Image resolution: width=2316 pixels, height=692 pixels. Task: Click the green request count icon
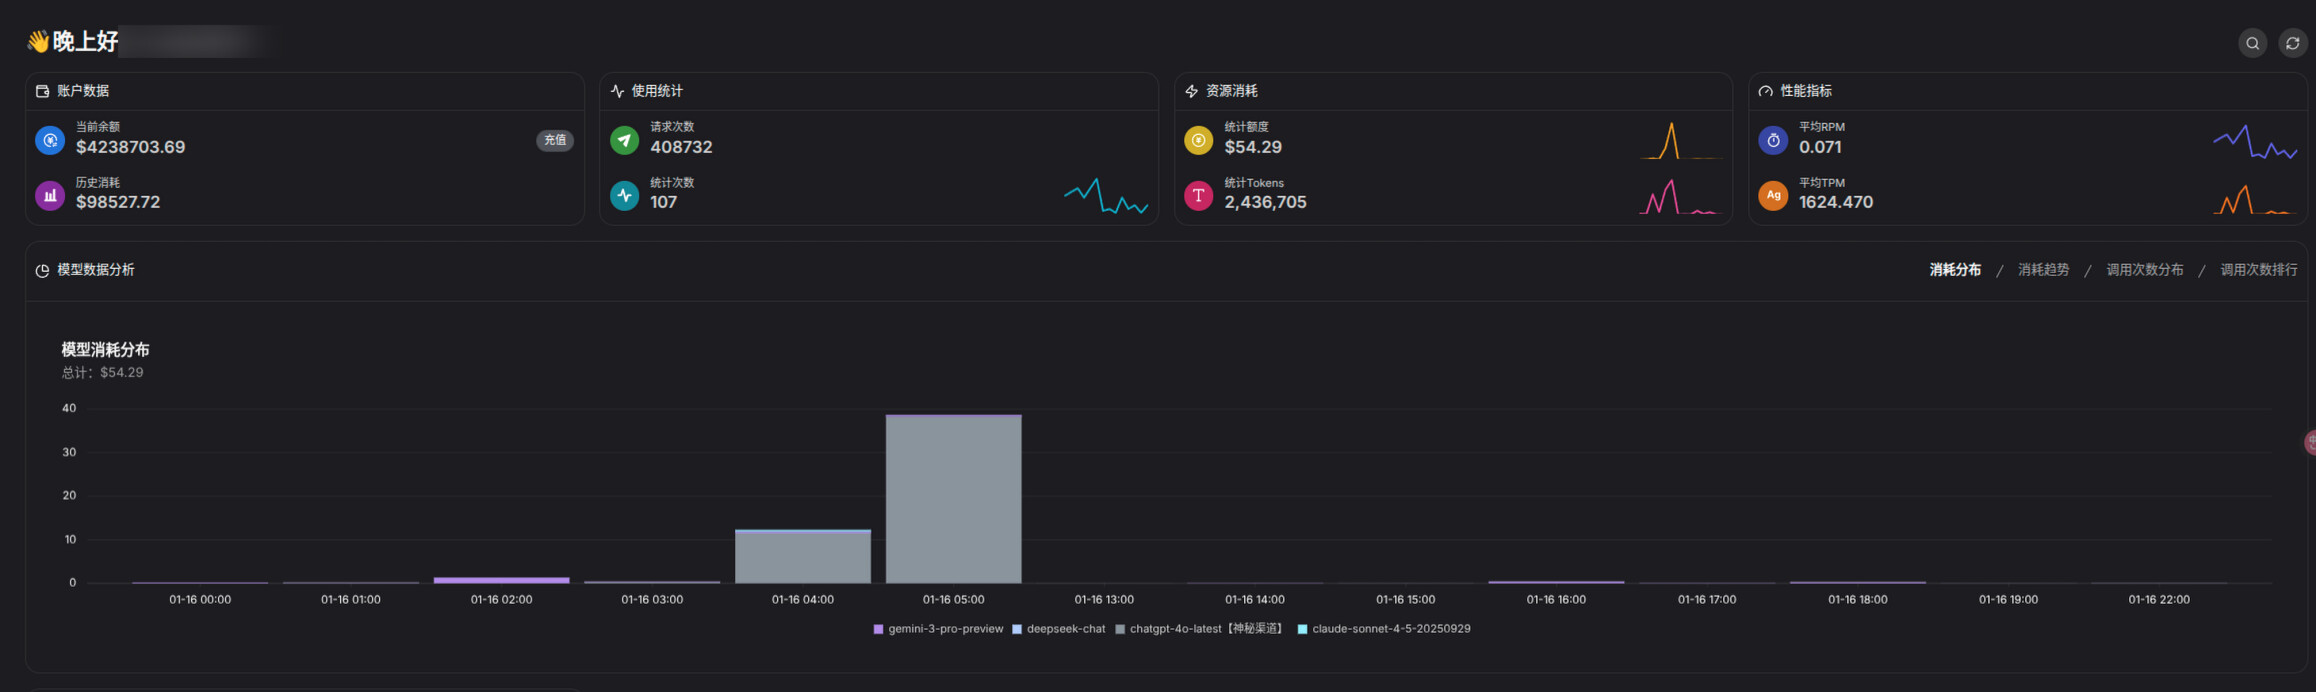(x=624, y=140)
